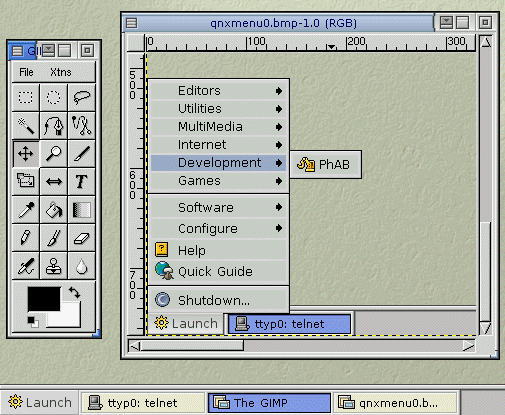Click the horizontal scrollbar right arrow
Screen dimensions: 505x415
point(468,346)
